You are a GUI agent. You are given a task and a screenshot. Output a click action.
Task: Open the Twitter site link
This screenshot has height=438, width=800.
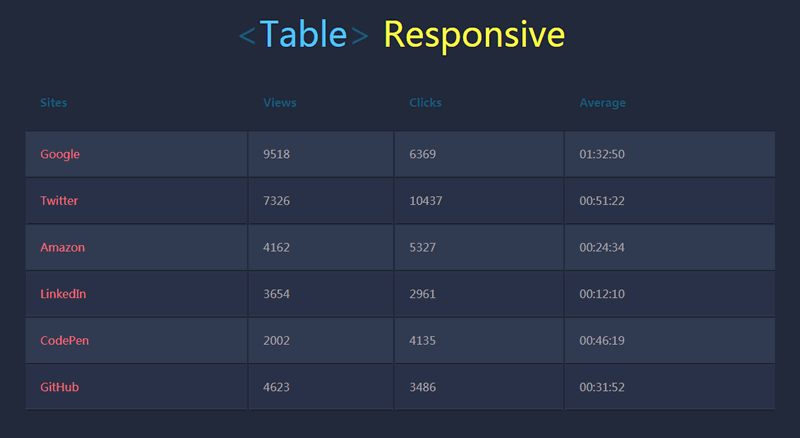[59, 201]
